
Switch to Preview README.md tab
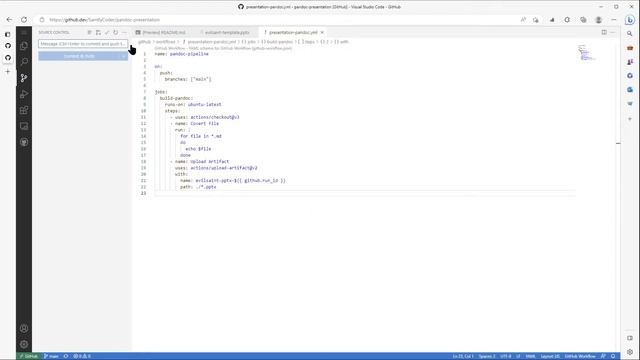[x=160, y=32]
